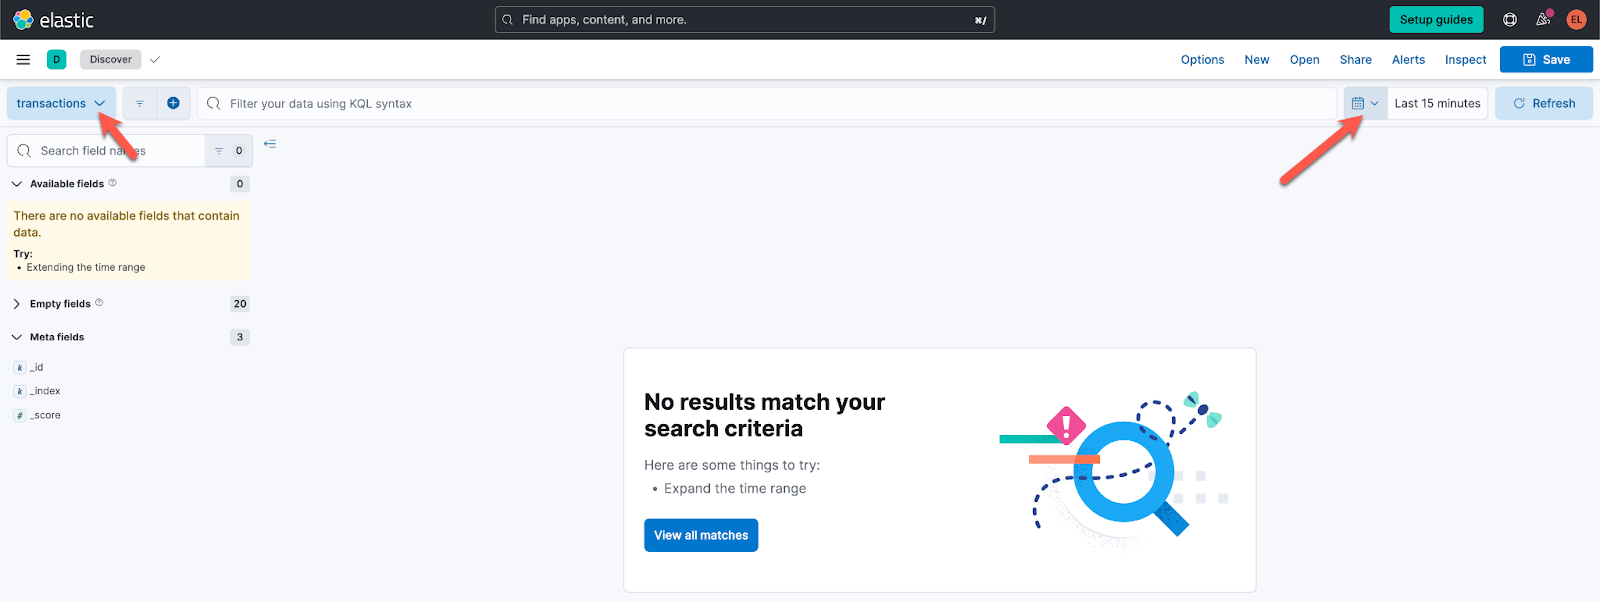Click the green D space avatar
This screenshot has height=602, width=1600.
pyautogui.click(x=57, y=60)
